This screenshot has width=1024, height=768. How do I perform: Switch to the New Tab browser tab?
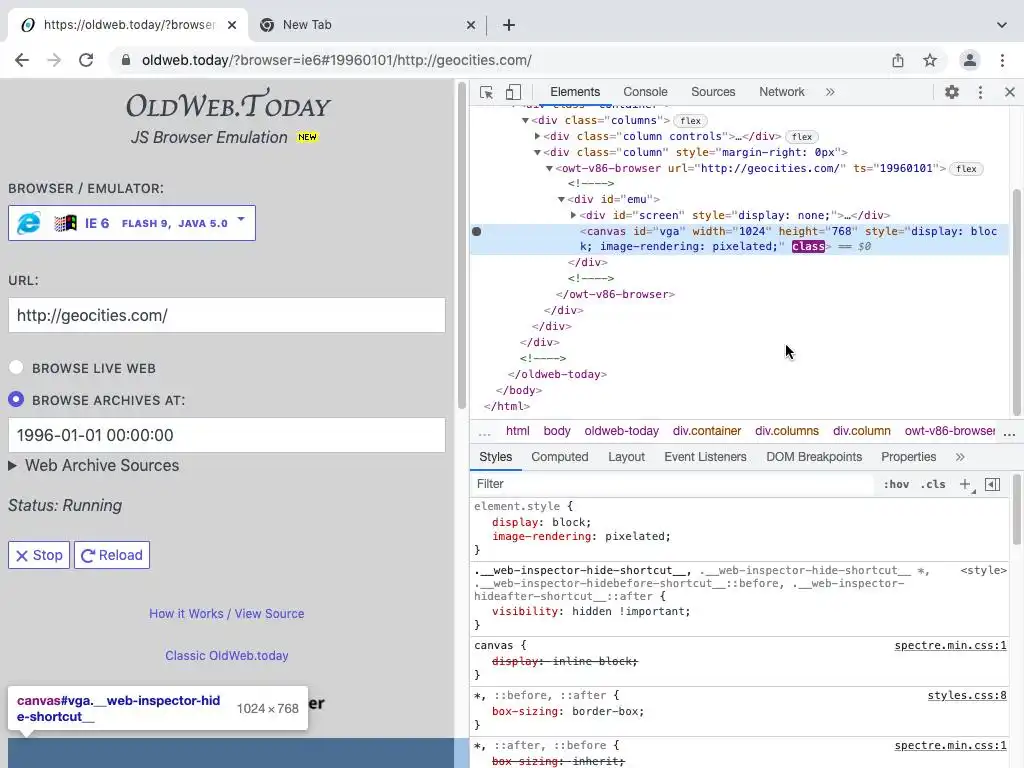368,25
